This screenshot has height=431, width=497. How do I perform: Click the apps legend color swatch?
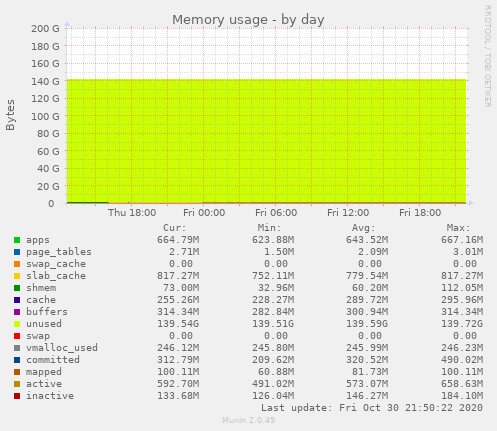point(17,240)
